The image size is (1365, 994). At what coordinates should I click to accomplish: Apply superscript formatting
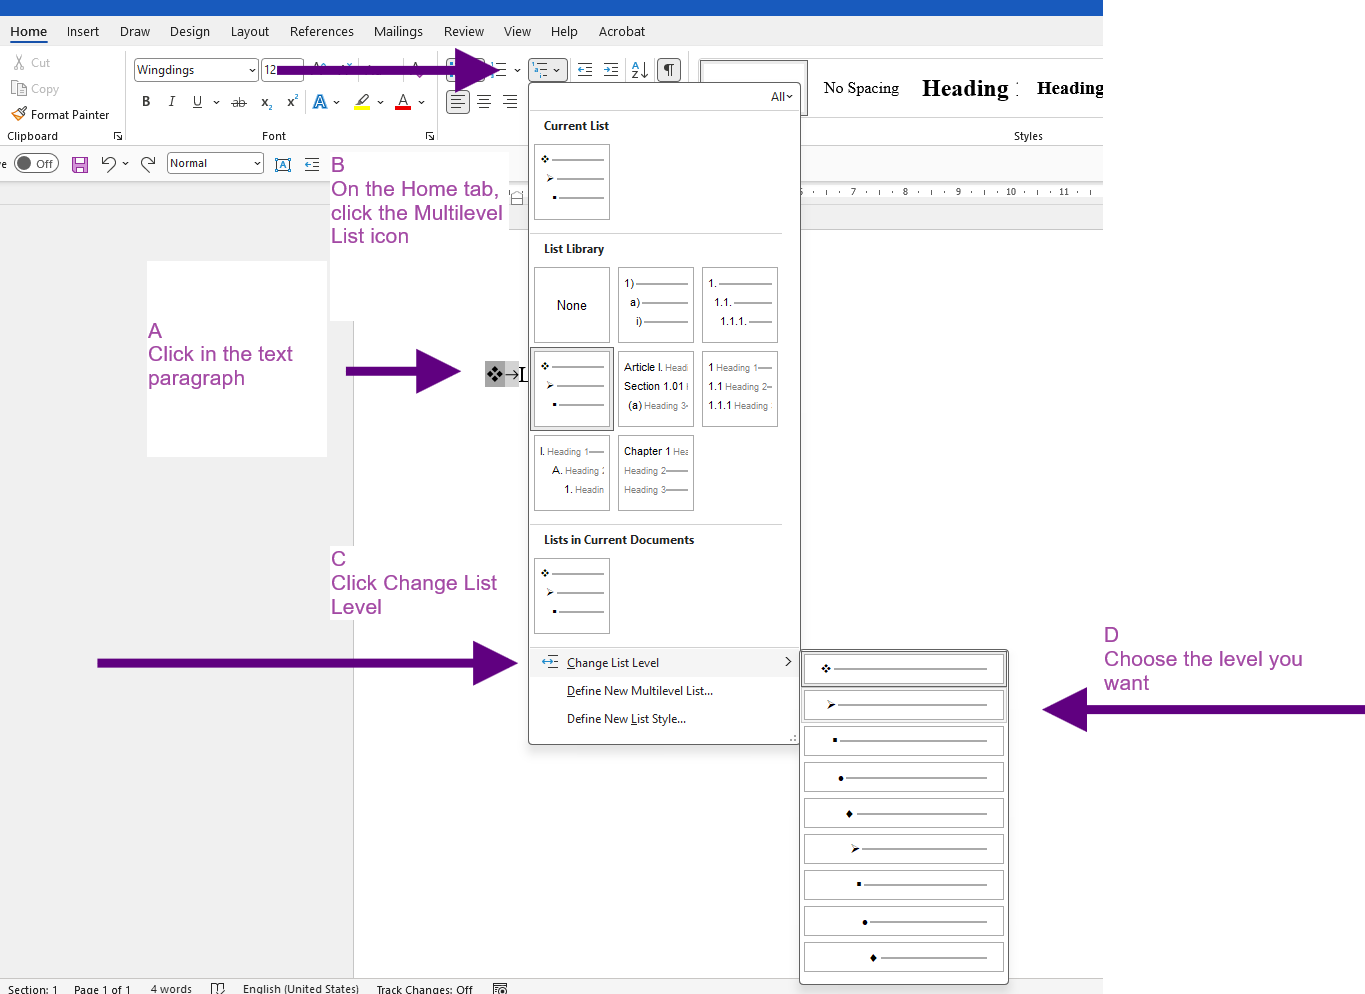pyautogui.click(x=292, y=102)
